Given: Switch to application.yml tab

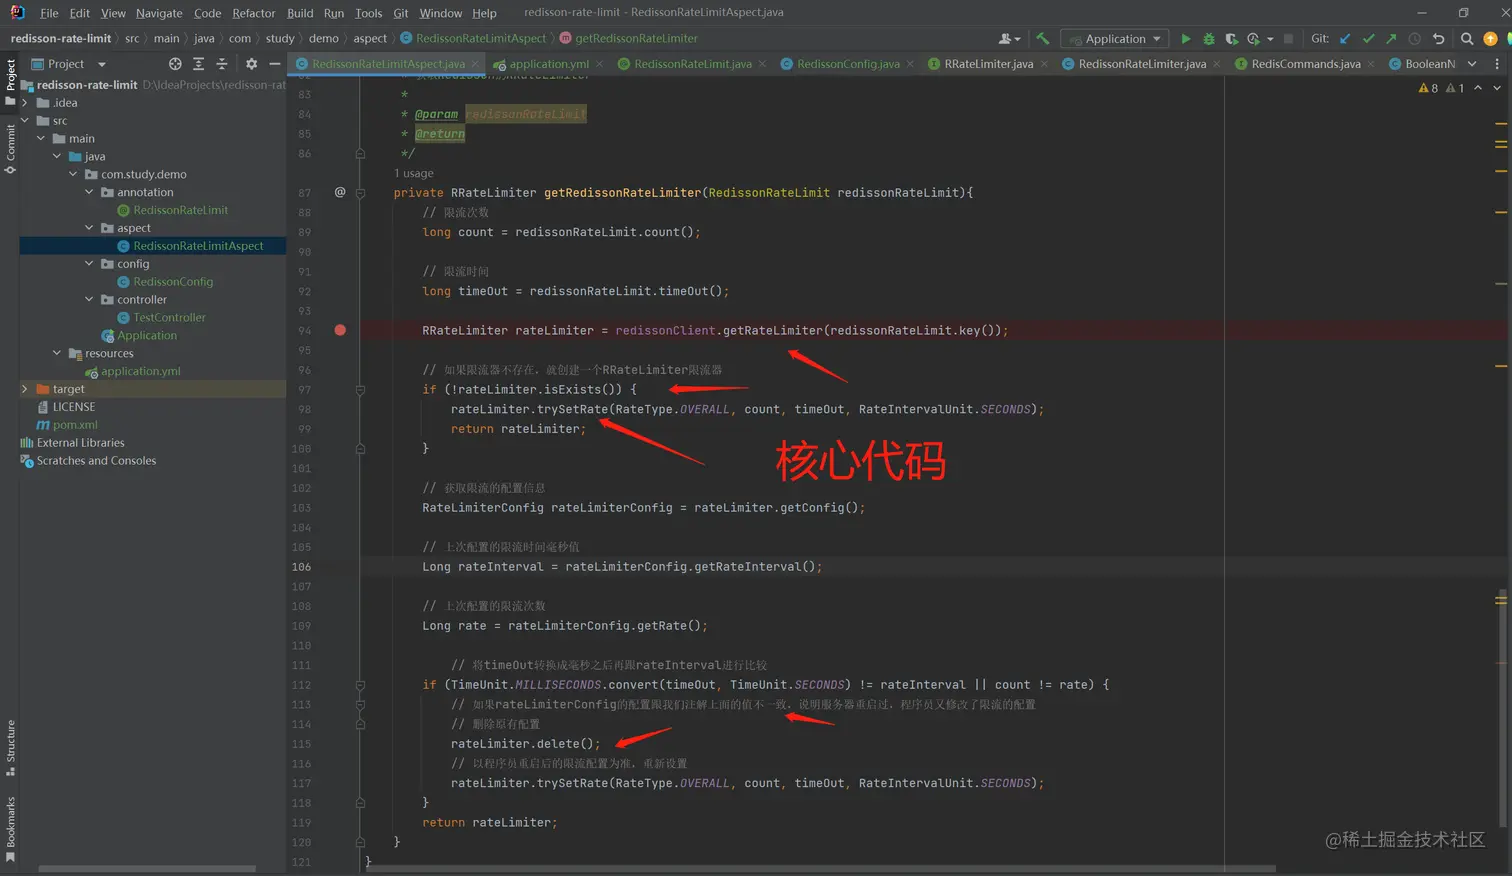Looking at the screenshot, I should point(549,64).
